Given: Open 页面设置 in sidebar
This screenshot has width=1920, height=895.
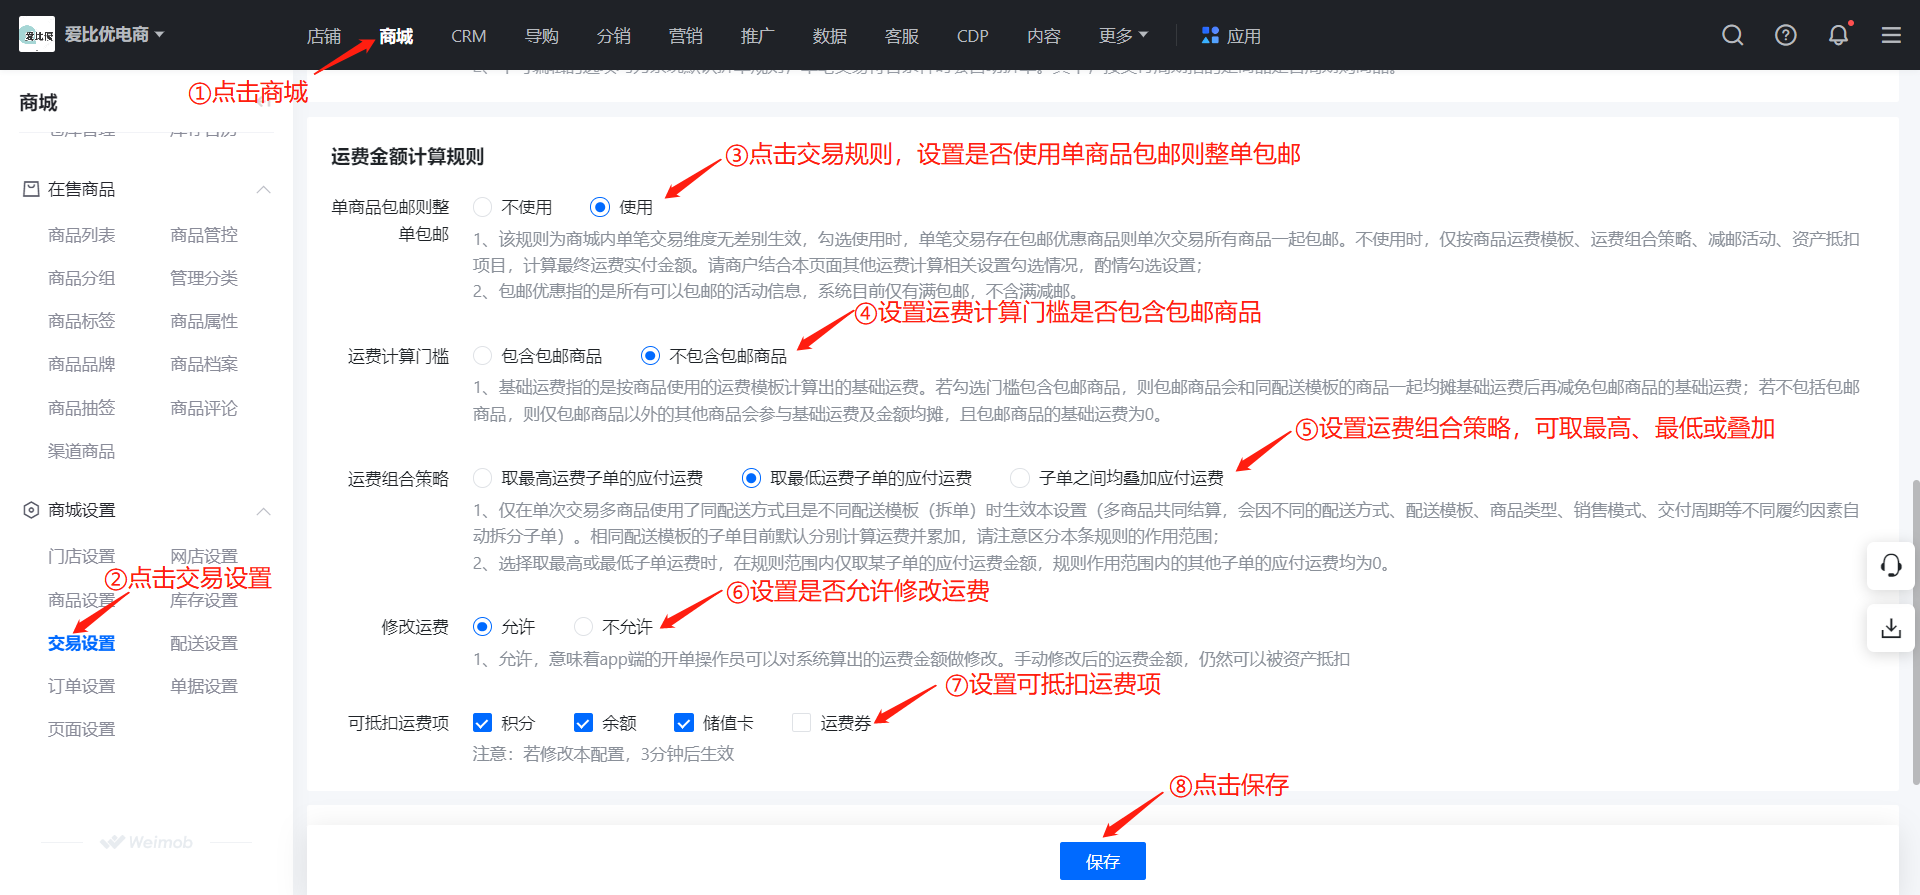Looking at the screenshot, I should click(82, 729).
